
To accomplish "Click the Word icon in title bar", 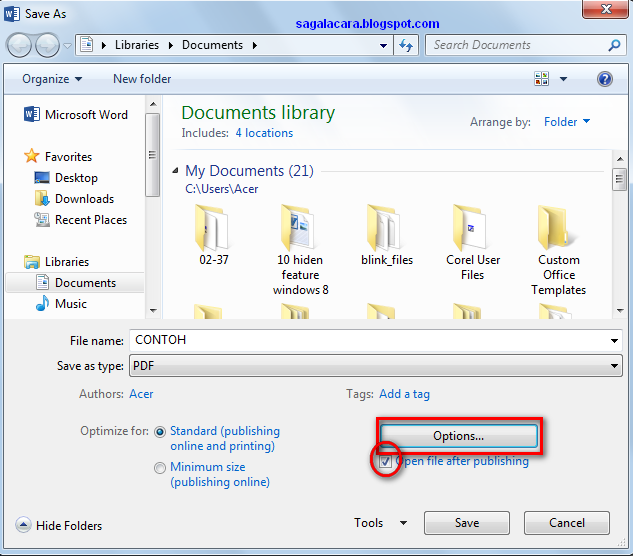I will (x=12, y=14).
